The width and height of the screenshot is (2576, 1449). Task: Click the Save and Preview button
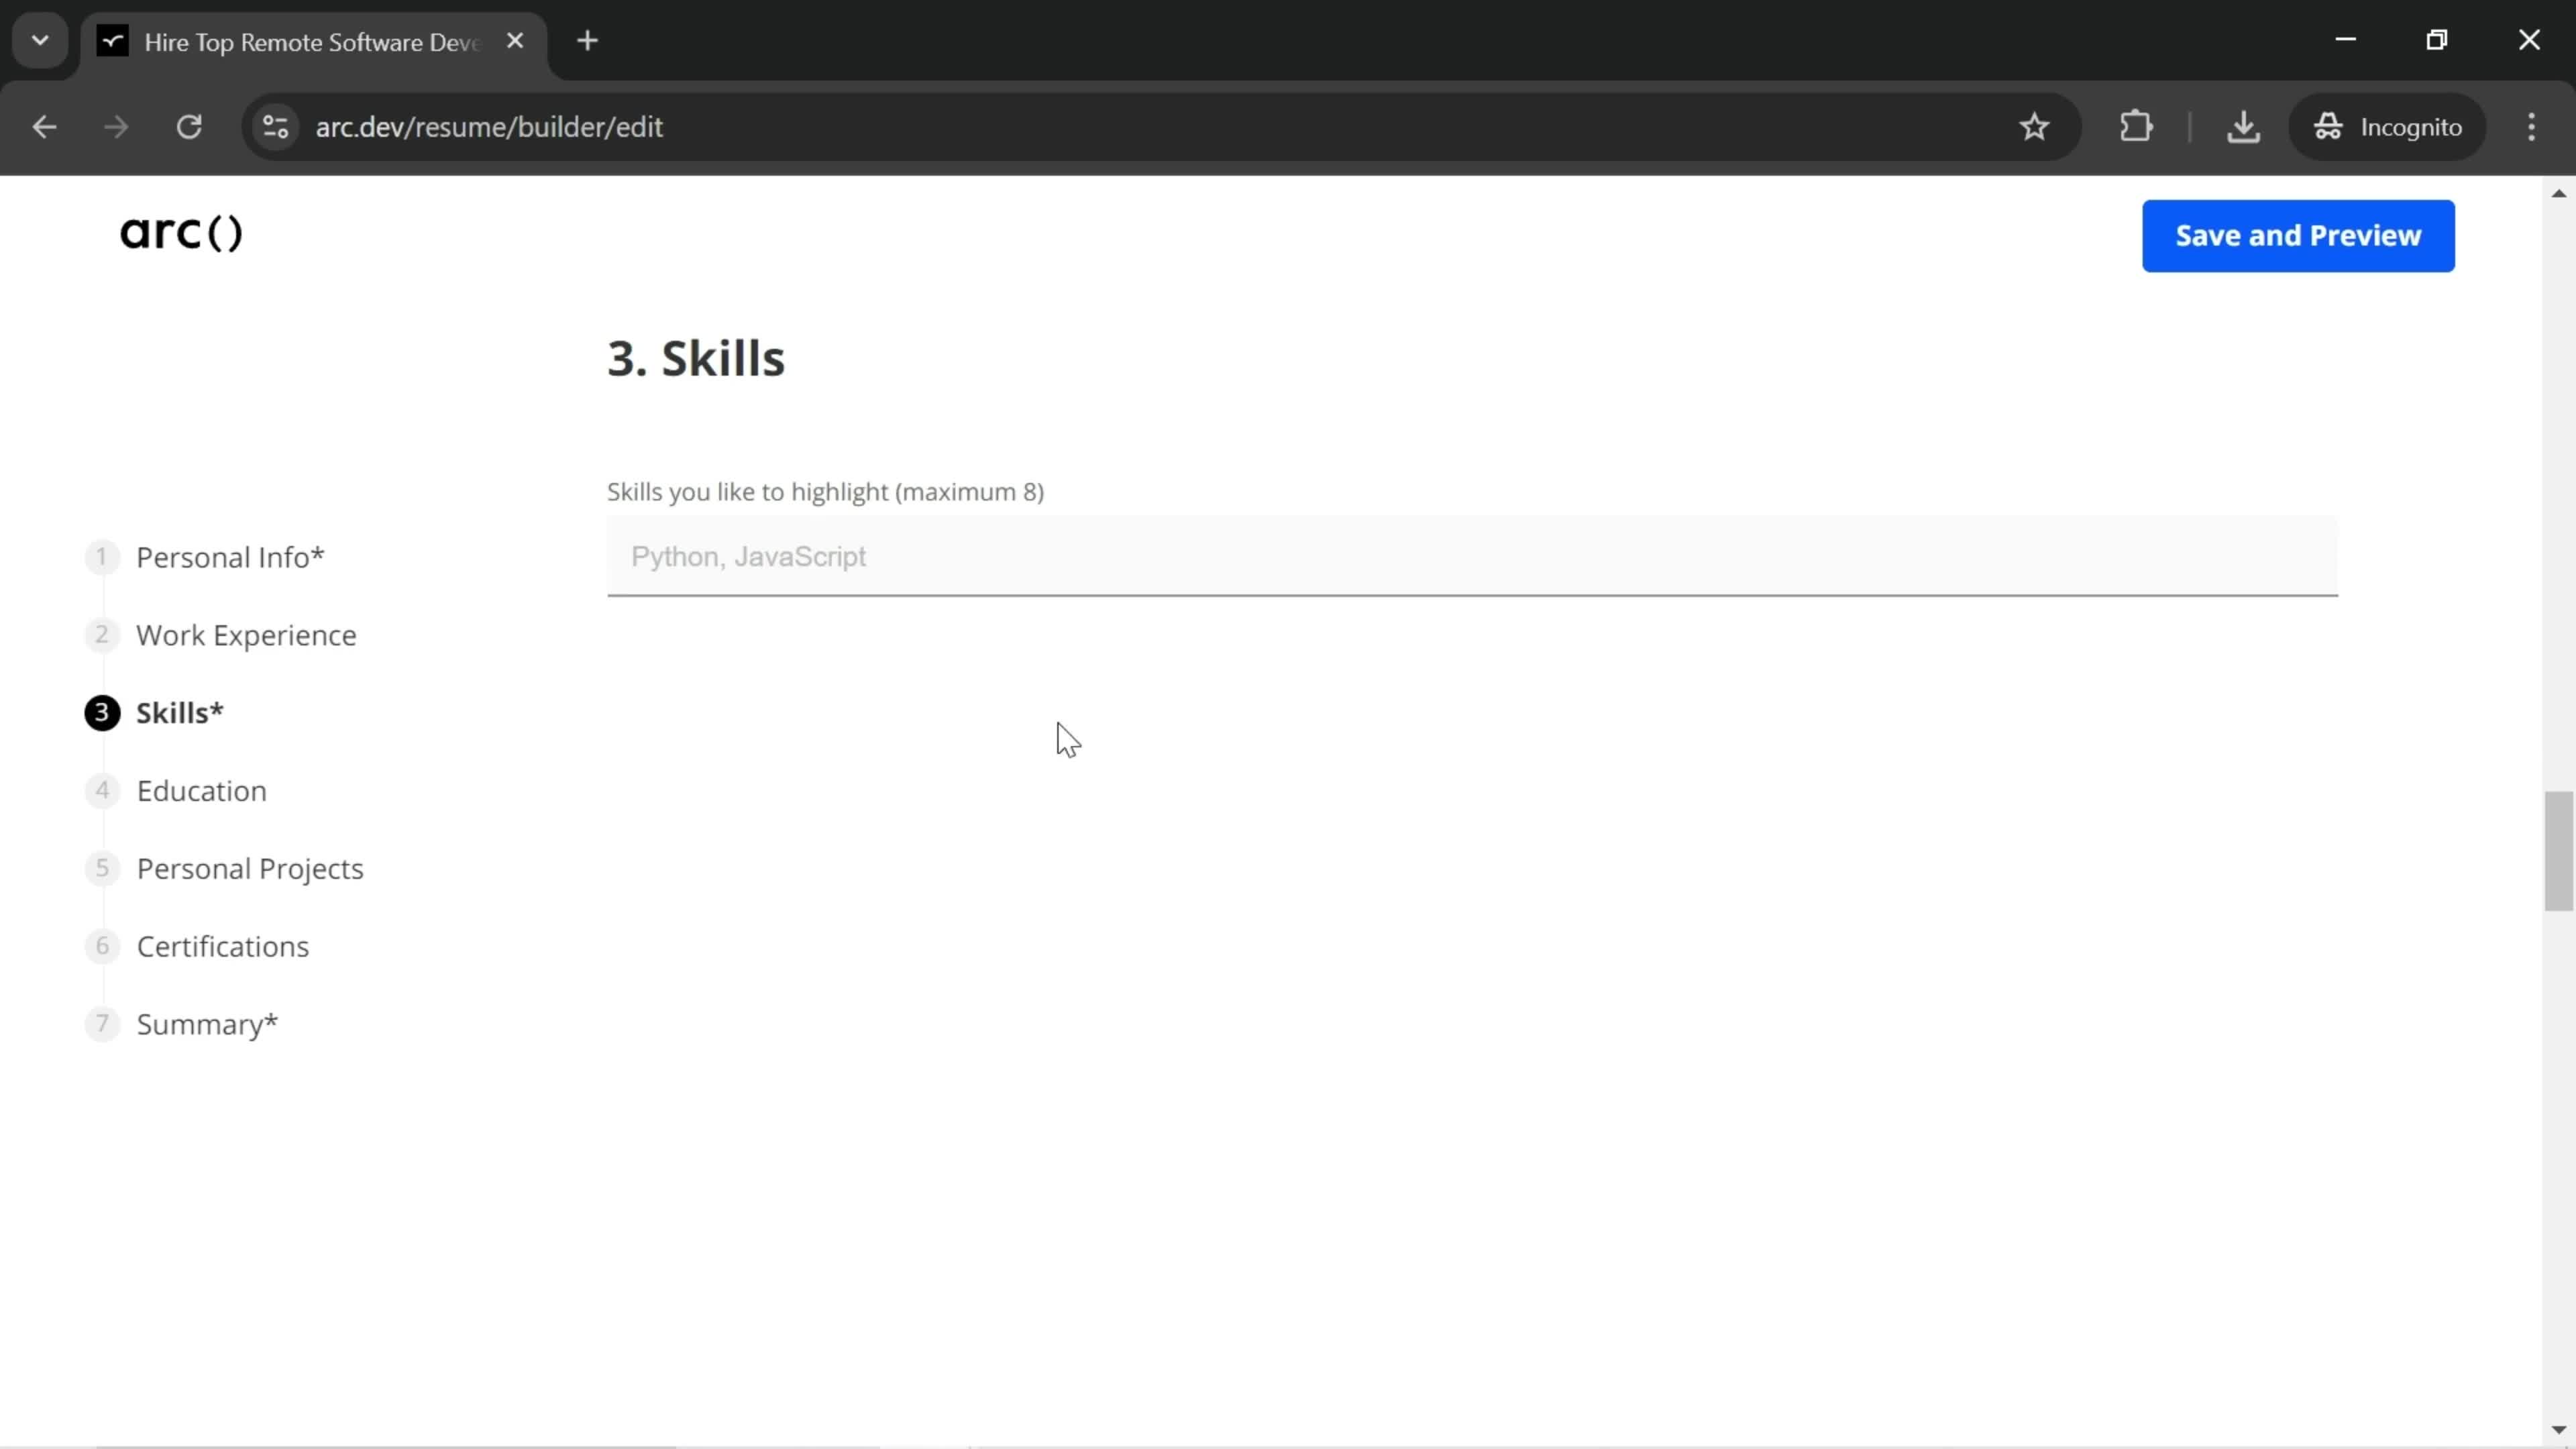click(x=2298, y=233)
